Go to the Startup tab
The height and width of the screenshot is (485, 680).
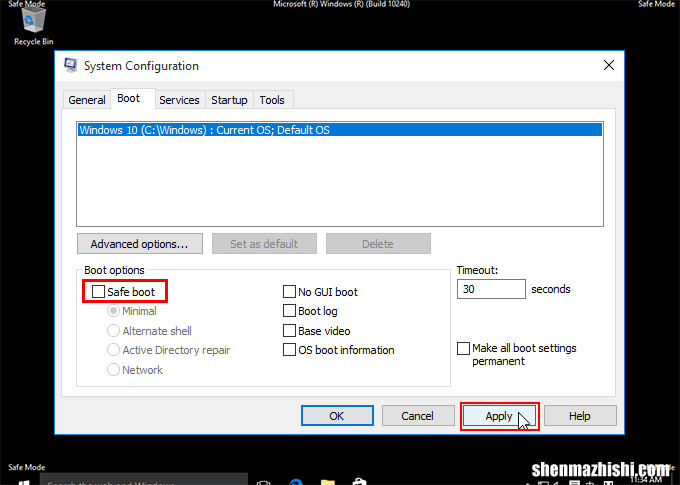coord(229,100)
